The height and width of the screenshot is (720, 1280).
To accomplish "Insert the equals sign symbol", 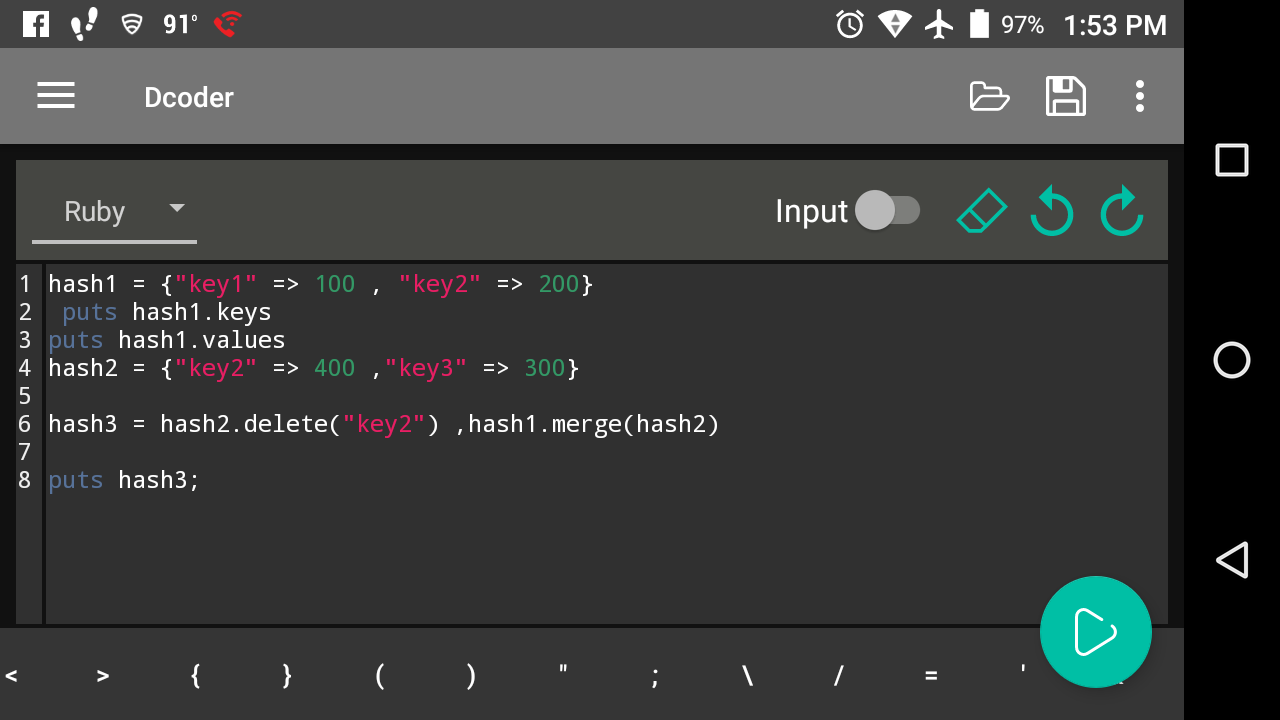I will click(931, 676).
